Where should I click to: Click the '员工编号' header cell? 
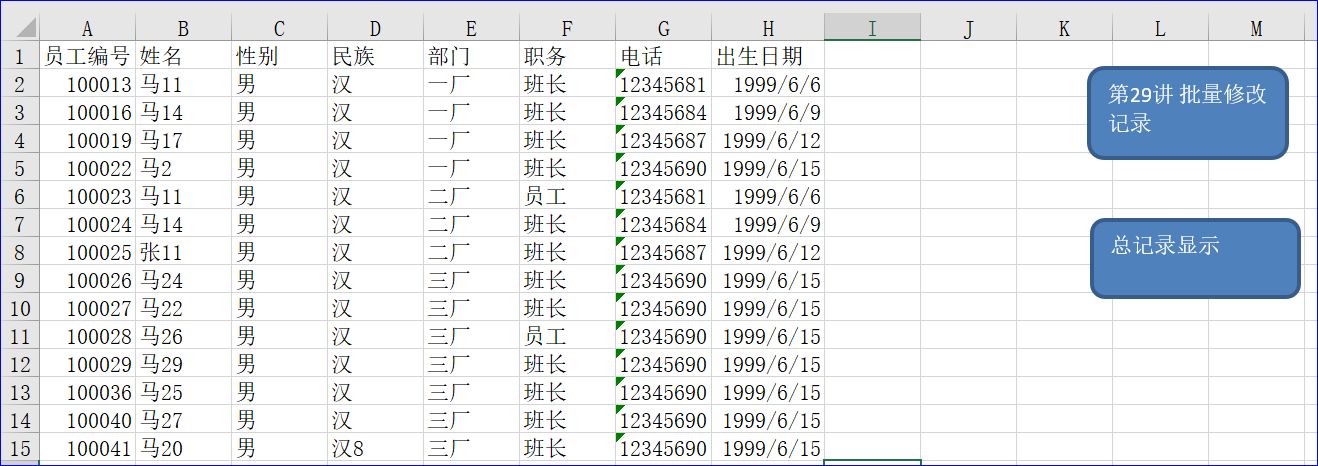[88, 56]
